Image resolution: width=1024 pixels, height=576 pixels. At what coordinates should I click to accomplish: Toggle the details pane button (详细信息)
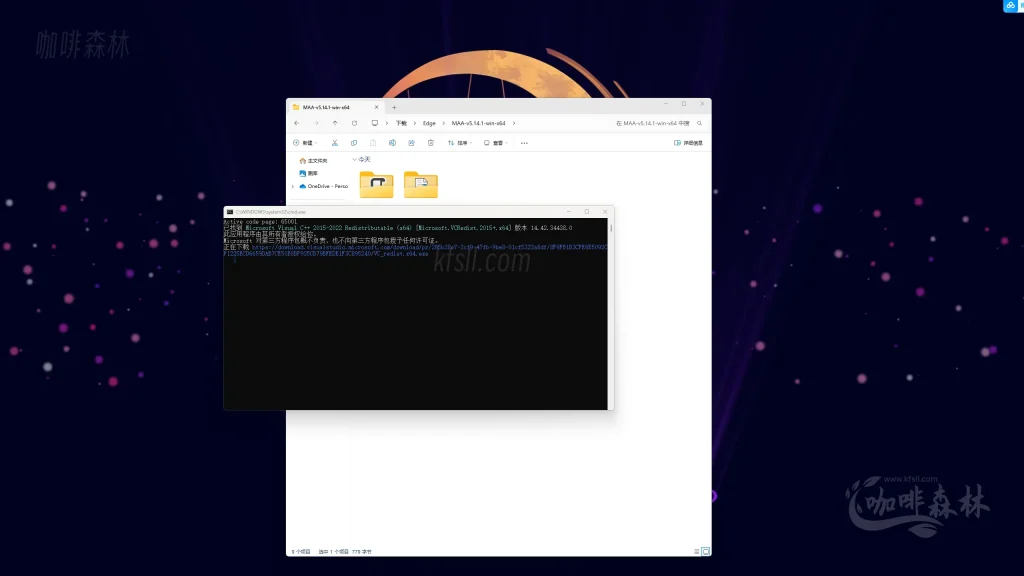[688, 143]
